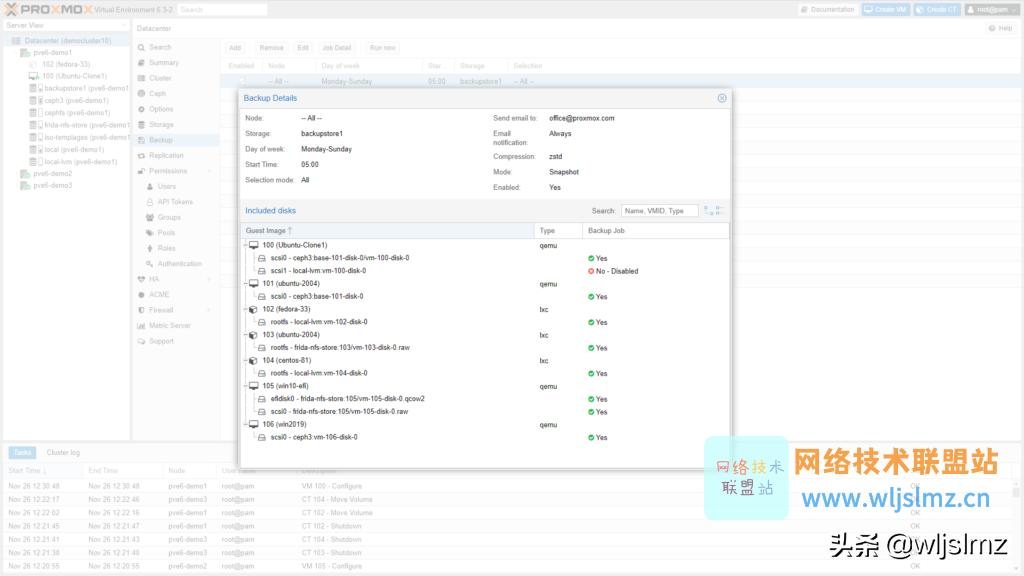The width and height of the screenshot is (1024, 576).
Task: Select efidisk0 frida-nfs-store qcow2 disk row
Action: click(x=485, y=399)
